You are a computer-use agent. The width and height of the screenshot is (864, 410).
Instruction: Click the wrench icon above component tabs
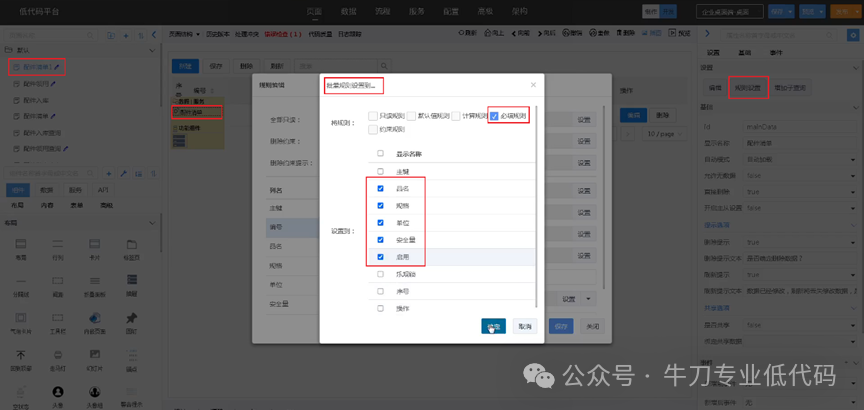click(x=123, y=174)
